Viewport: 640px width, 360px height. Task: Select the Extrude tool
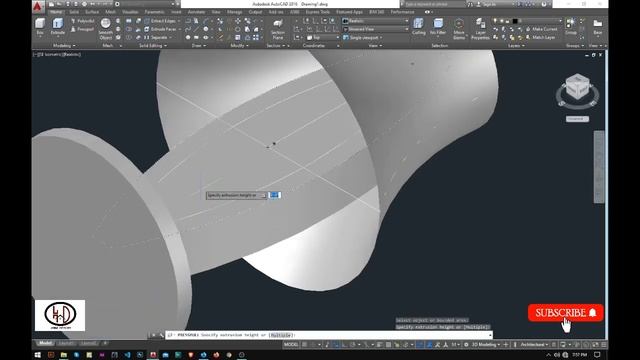(x=58, y=27)
